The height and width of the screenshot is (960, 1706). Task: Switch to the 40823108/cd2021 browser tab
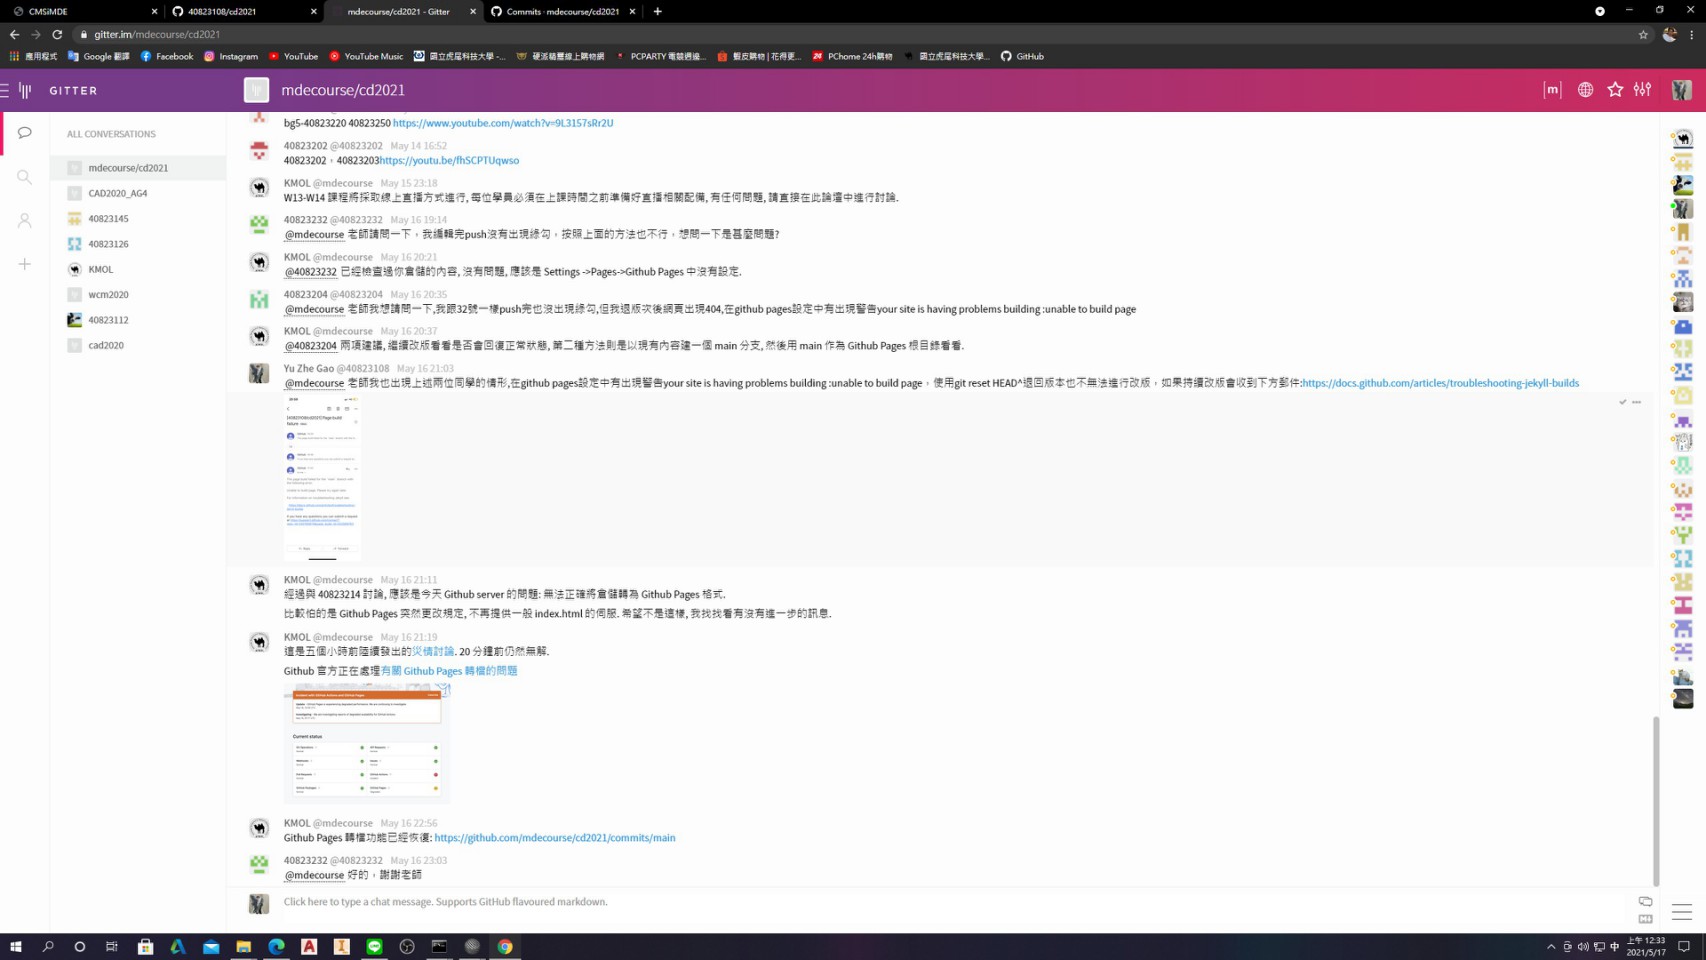[242, 11]
